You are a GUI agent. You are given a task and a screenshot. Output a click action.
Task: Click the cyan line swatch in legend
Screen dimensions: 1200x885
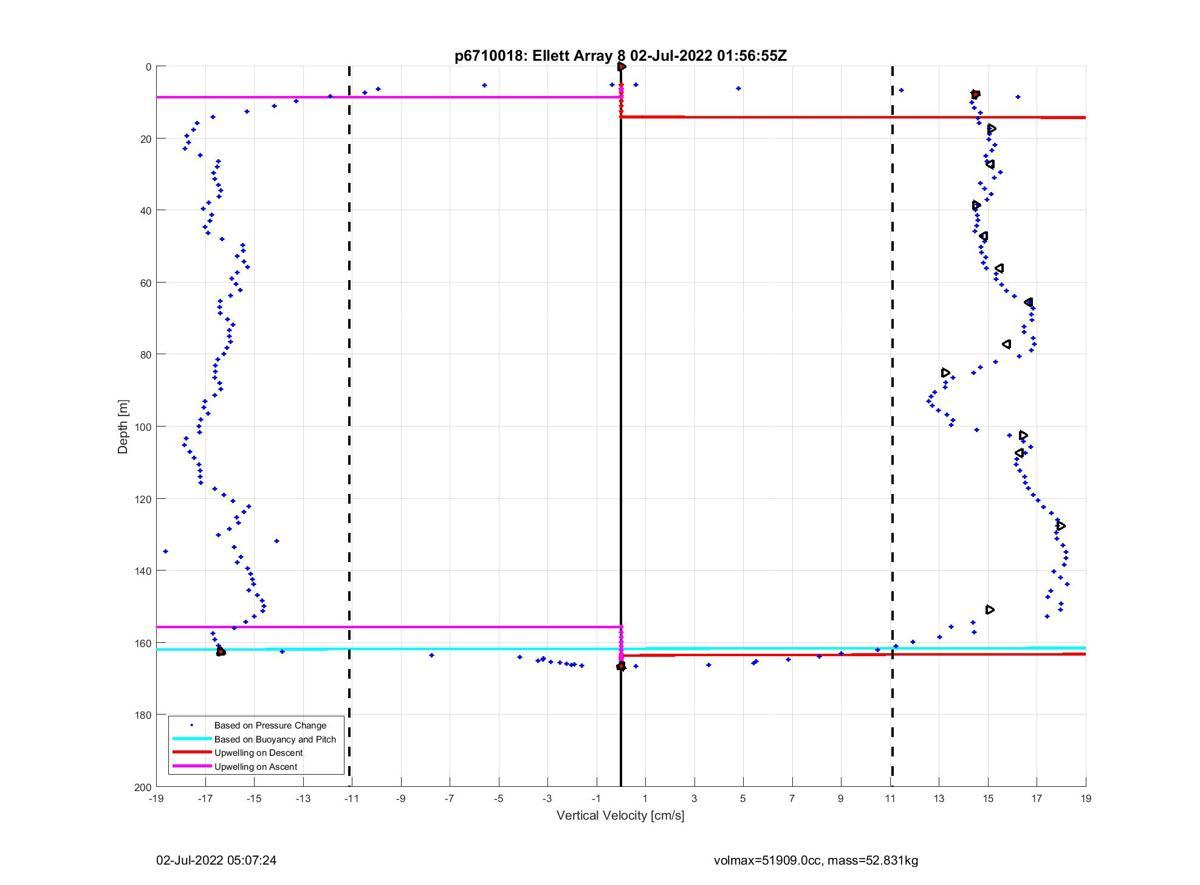191,739
